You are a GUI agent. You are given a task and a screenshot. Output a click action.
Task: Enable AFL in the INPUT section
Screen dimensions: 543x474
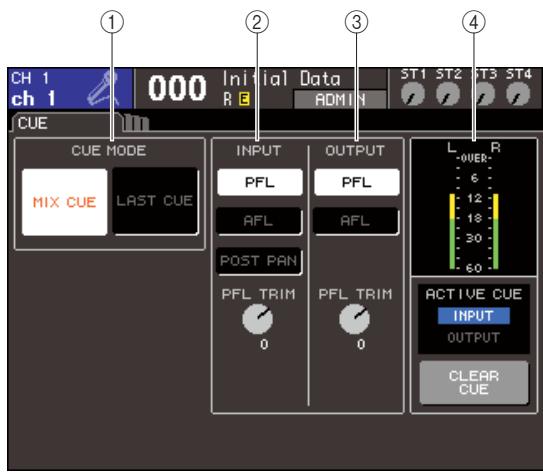point(259,221)
